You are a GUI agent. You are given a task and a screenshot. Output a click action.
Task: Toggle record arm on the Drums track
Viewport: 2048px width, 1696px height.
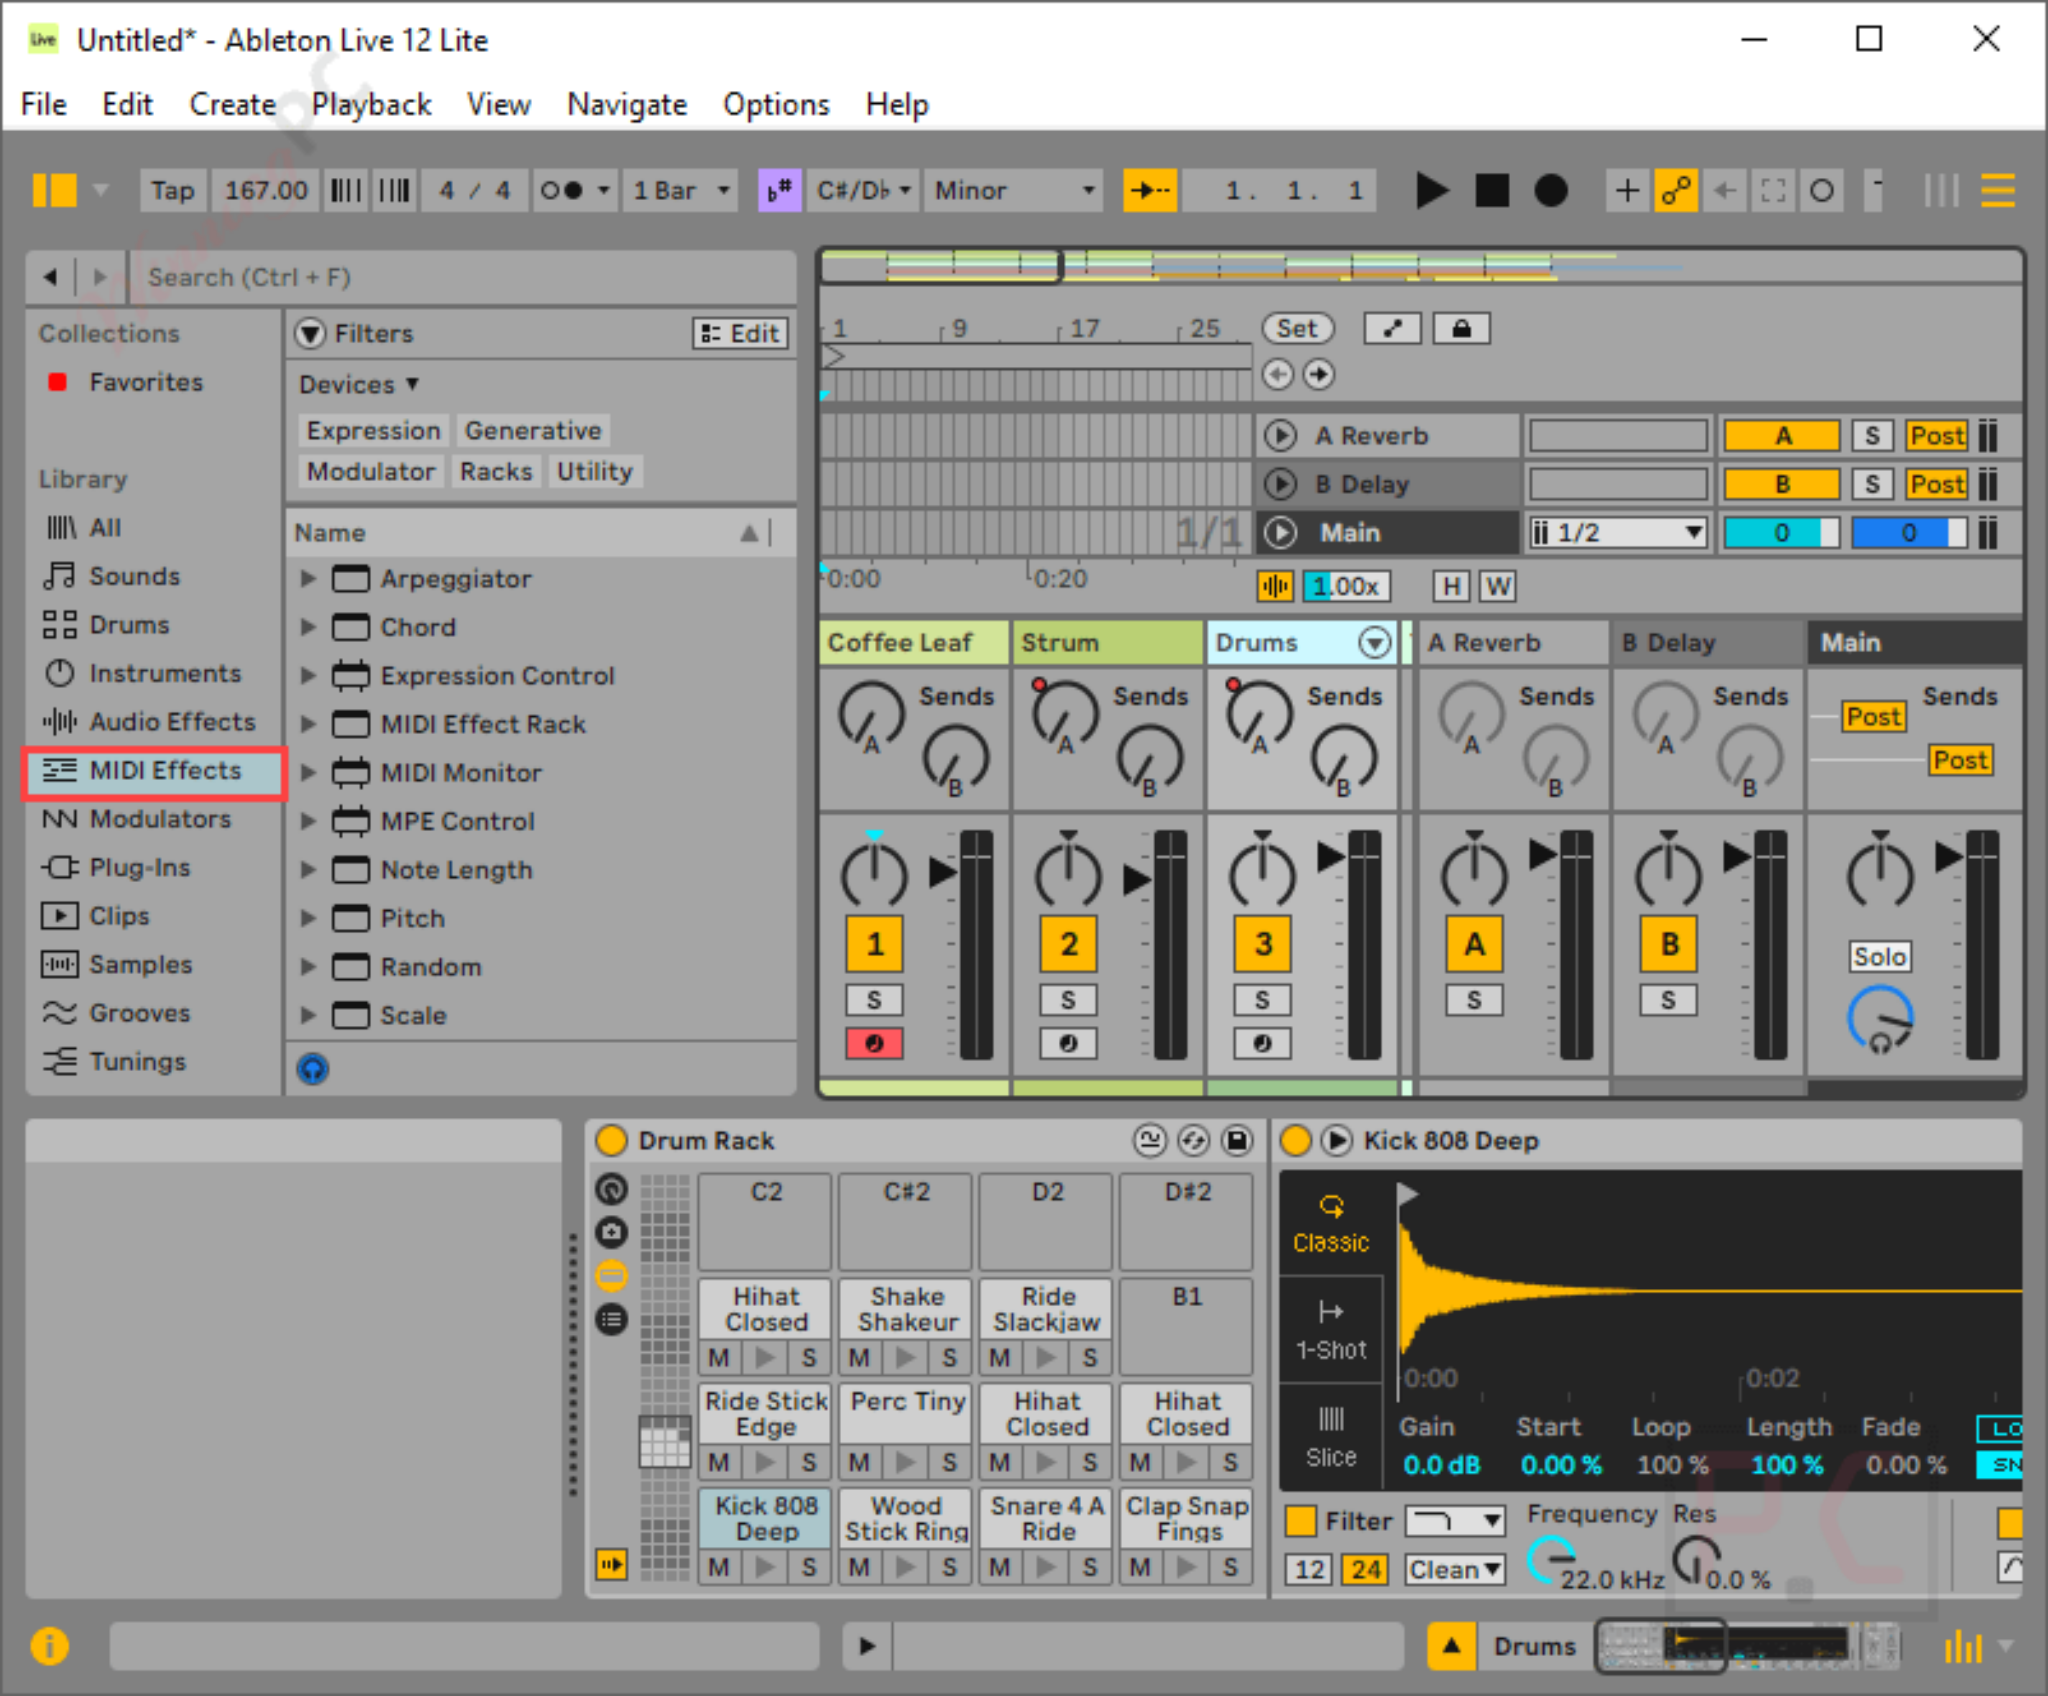1263,1043
